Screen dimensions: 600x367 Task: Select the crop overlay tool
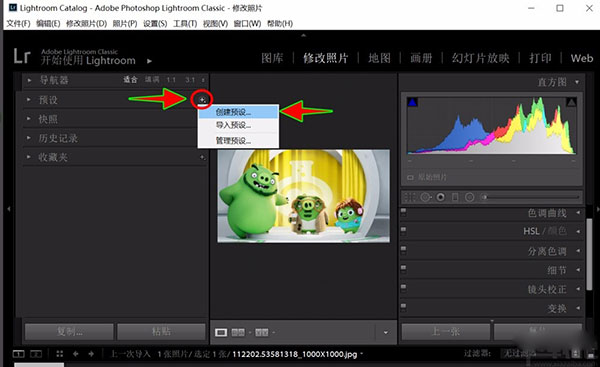[x=409, y=197]
